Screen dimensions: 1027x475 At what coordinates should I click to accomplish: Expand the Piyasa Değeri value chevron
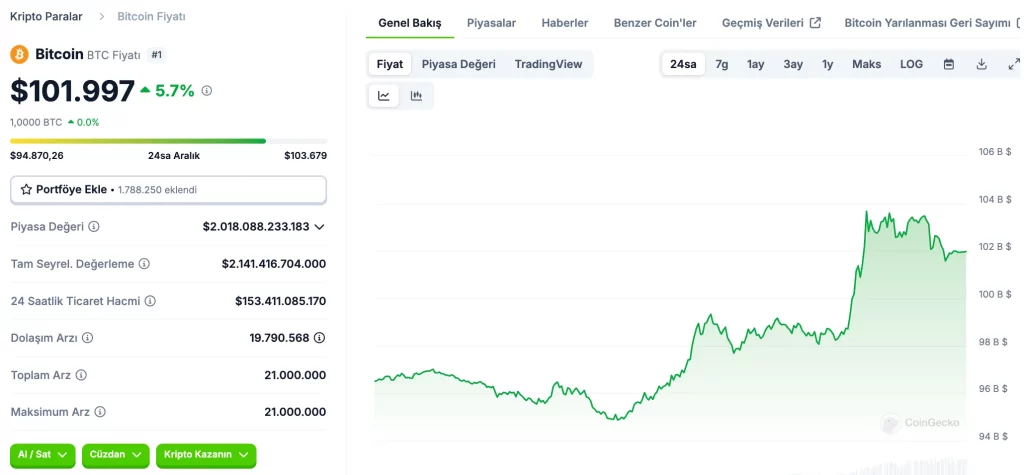320,227
